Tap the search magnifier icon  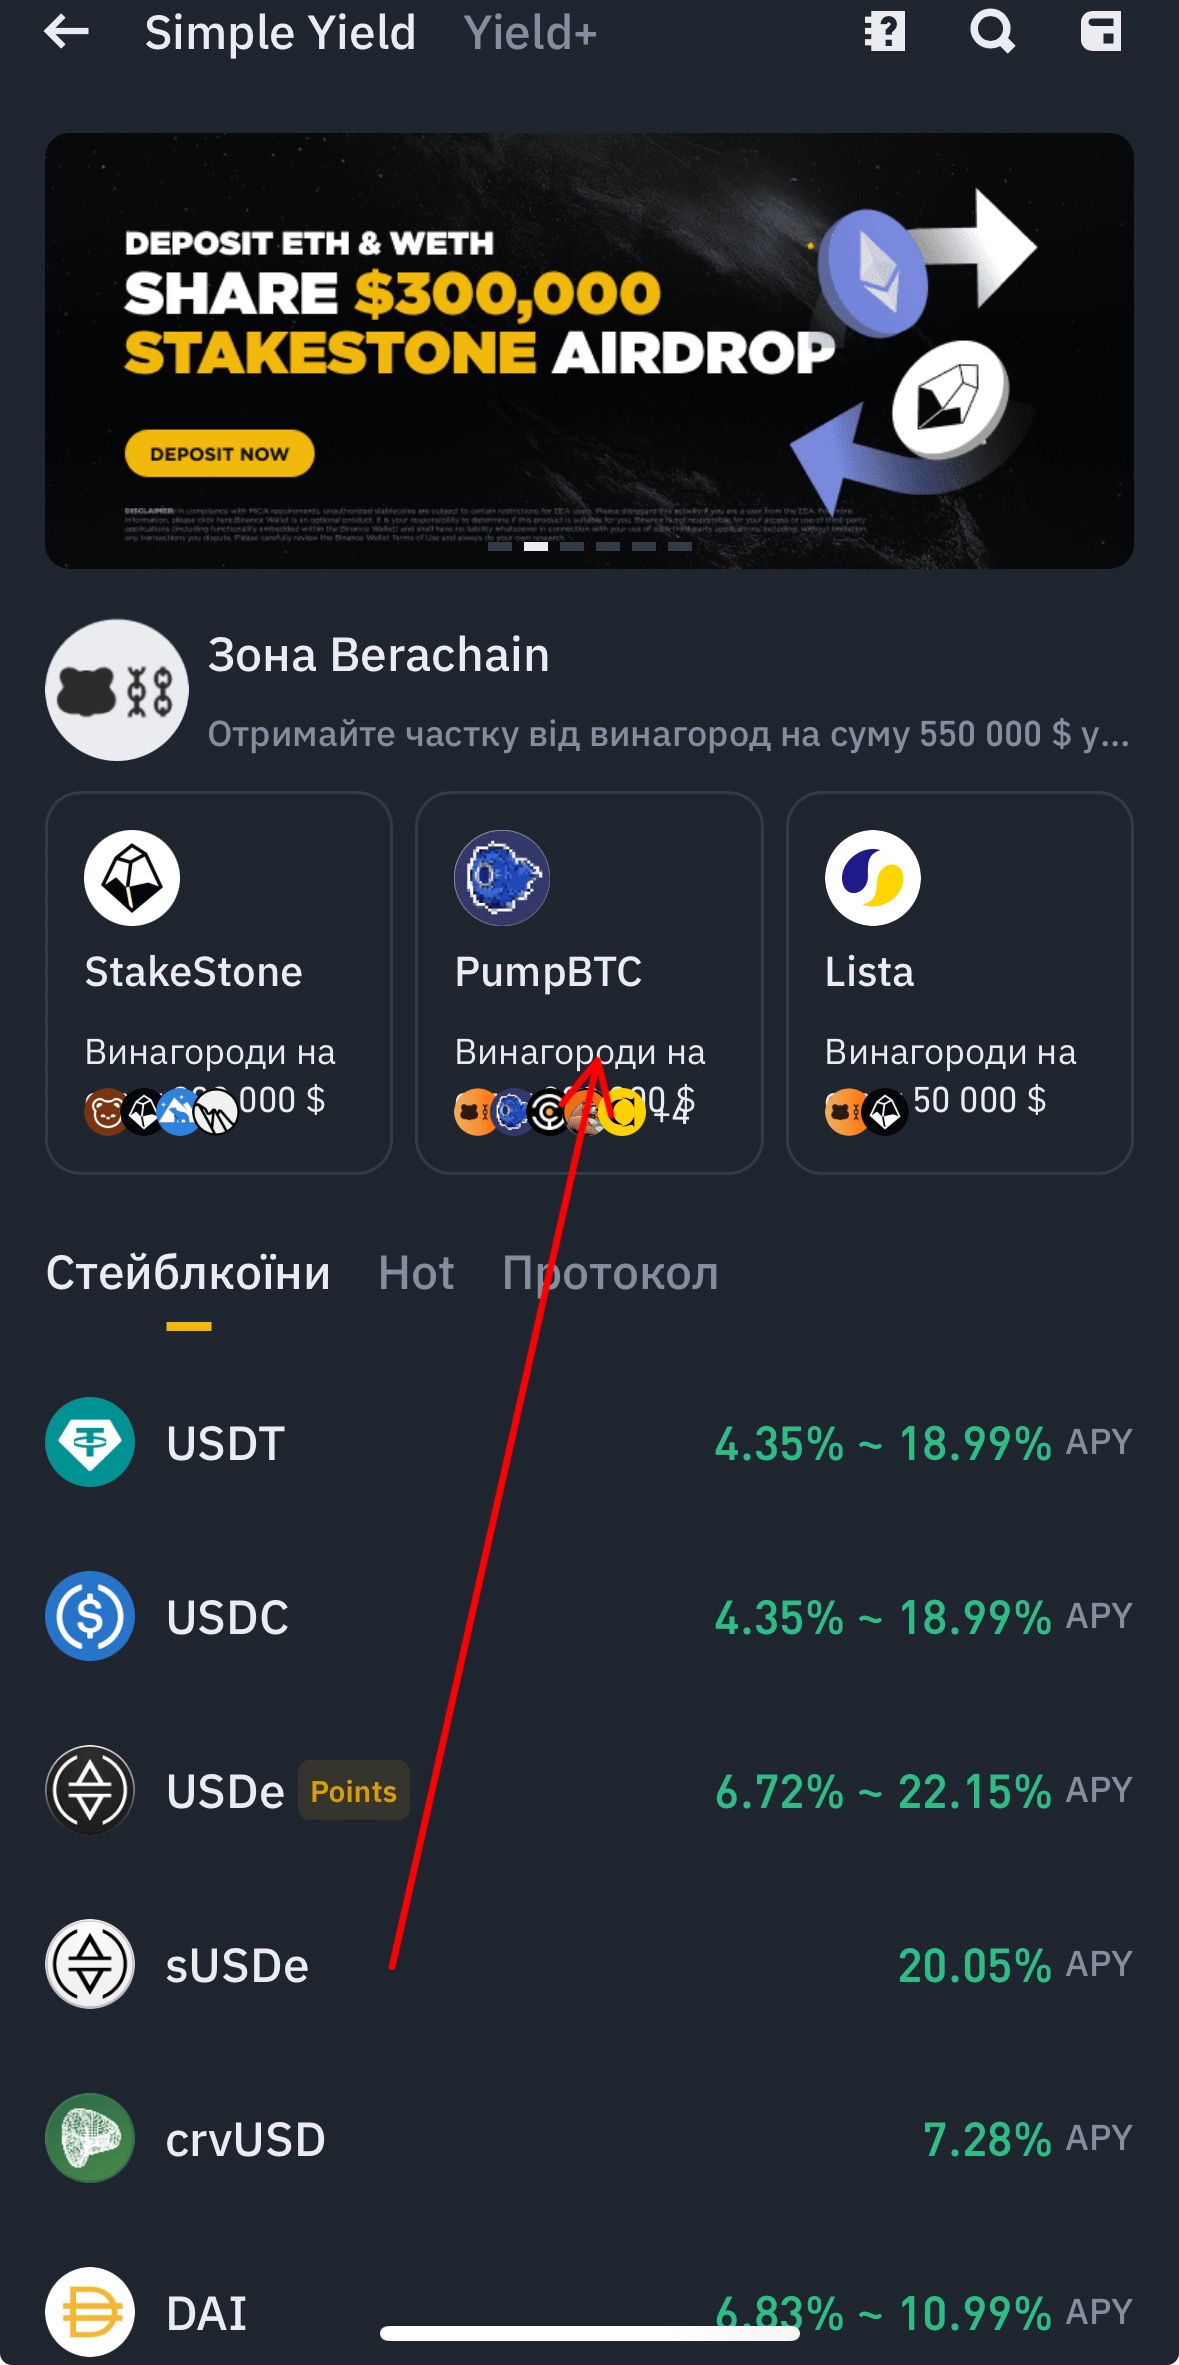pos(993,32)
